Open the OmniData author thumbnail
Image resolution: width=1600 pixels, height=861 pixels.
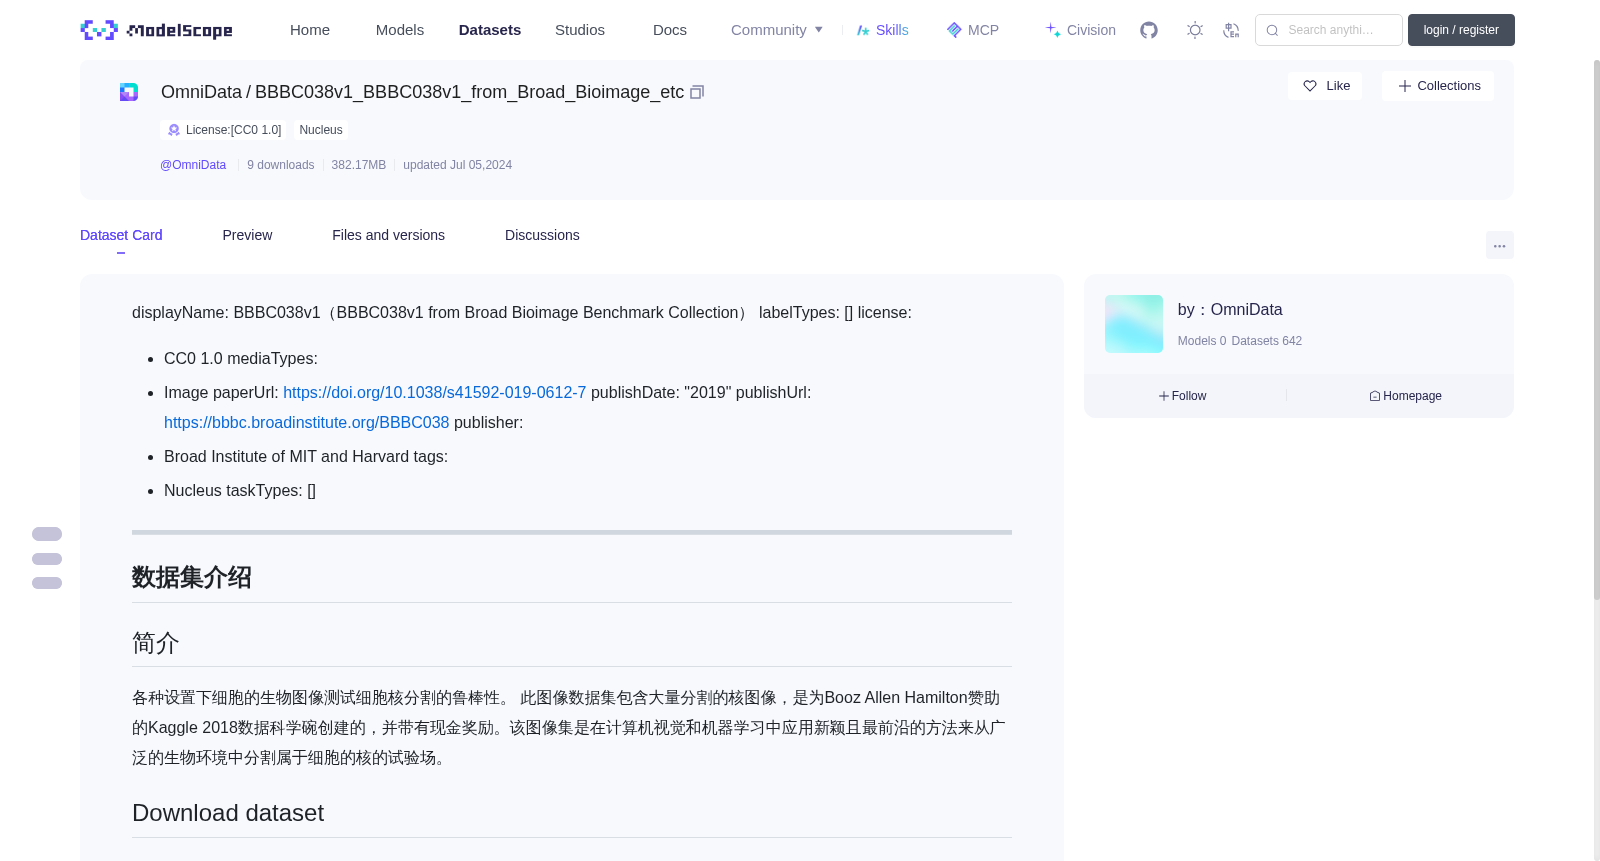(1134, 324)
